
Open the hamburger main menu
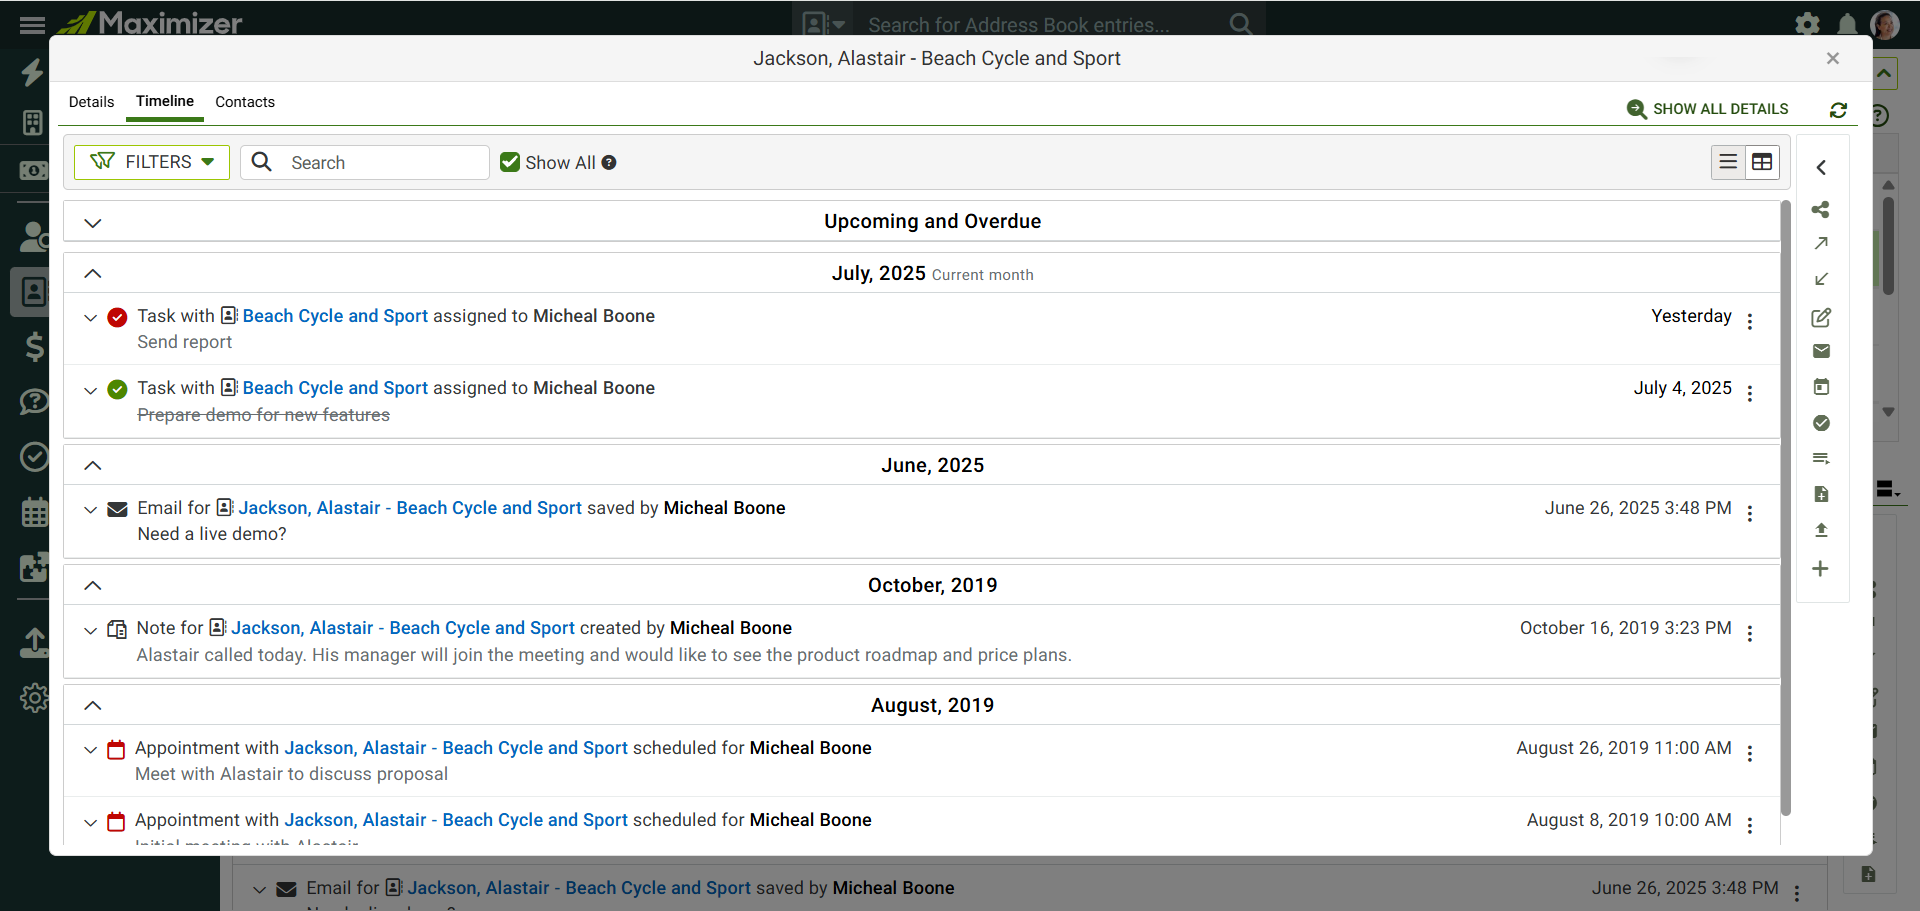click(32, 24)
